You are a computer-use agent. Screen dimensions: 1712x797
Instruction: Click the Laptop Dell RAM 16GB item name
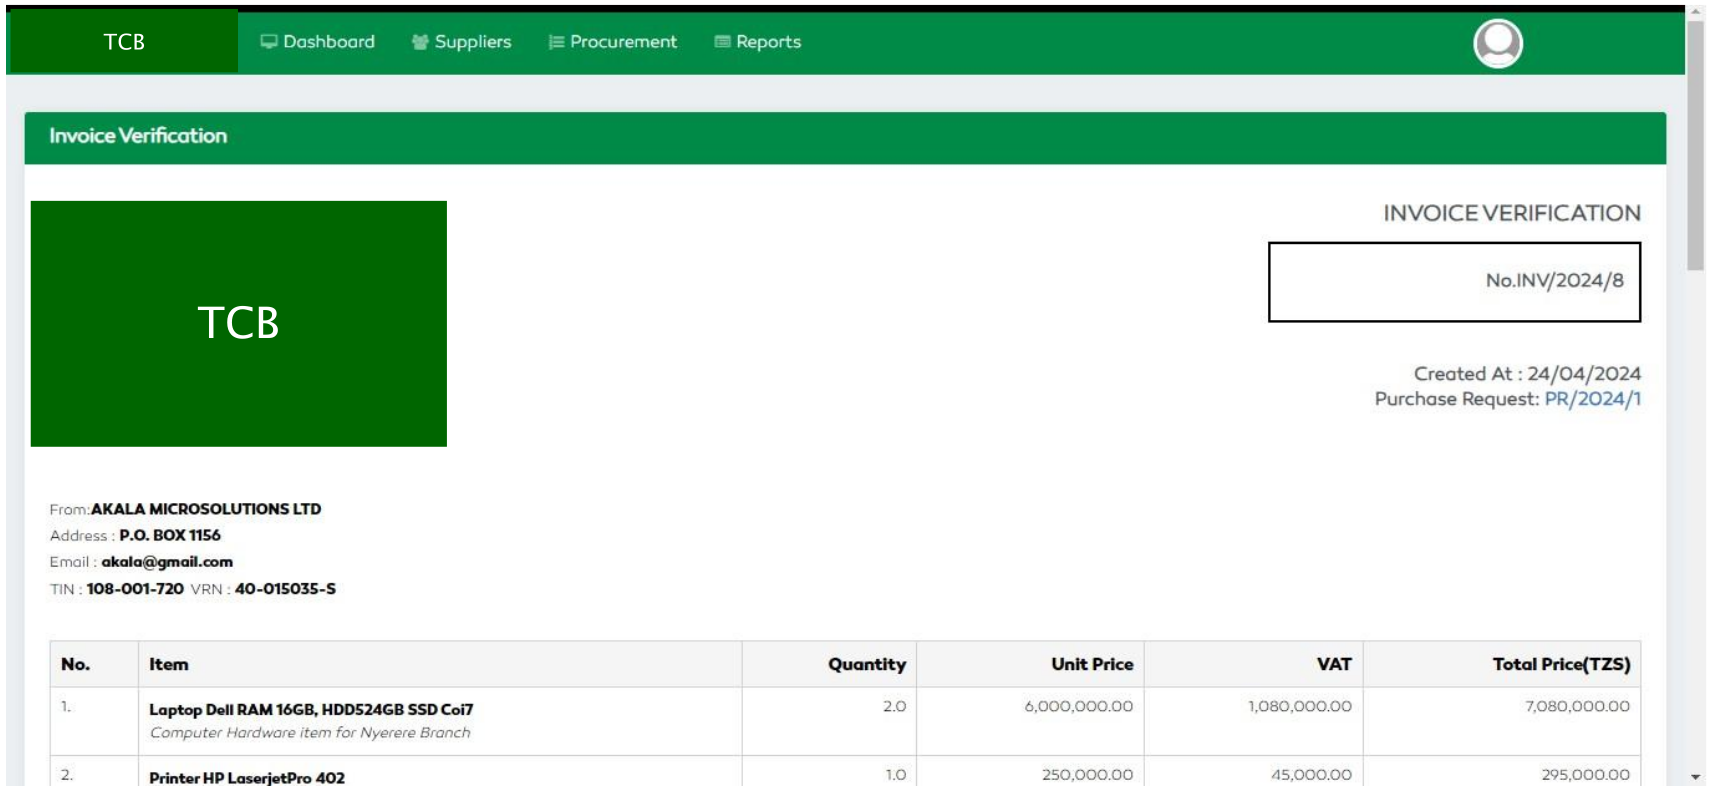tap(311, 709)
